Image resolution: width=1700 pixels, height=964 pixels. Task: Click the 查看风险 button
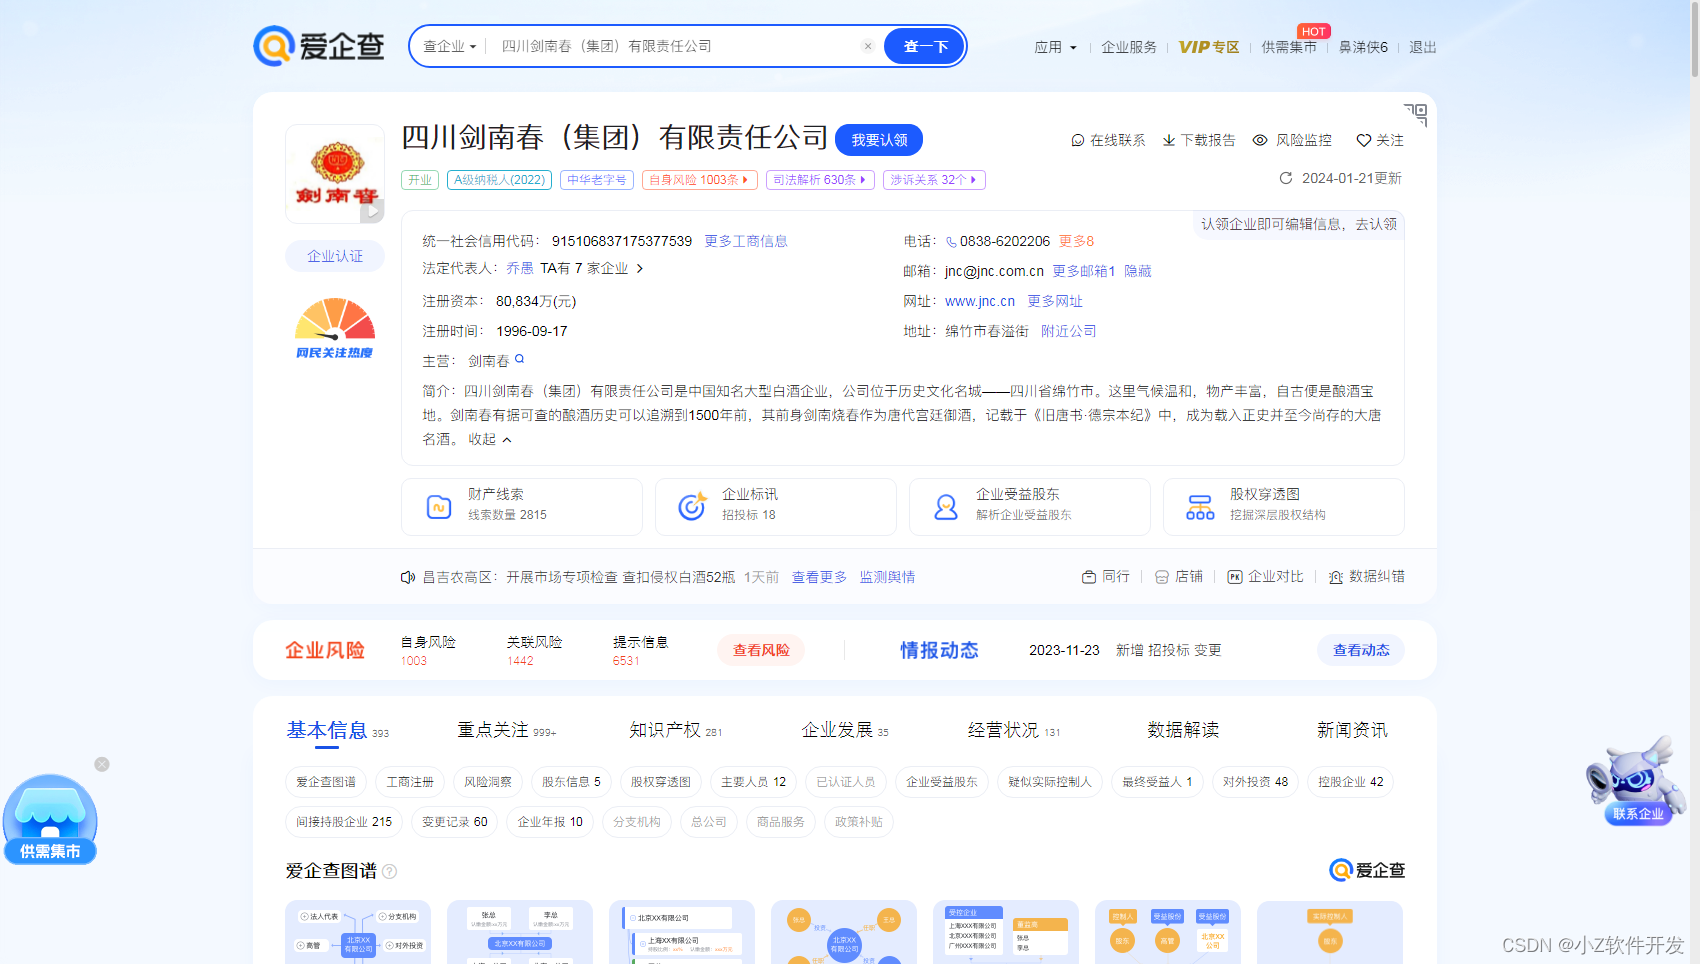click(761, 650)
